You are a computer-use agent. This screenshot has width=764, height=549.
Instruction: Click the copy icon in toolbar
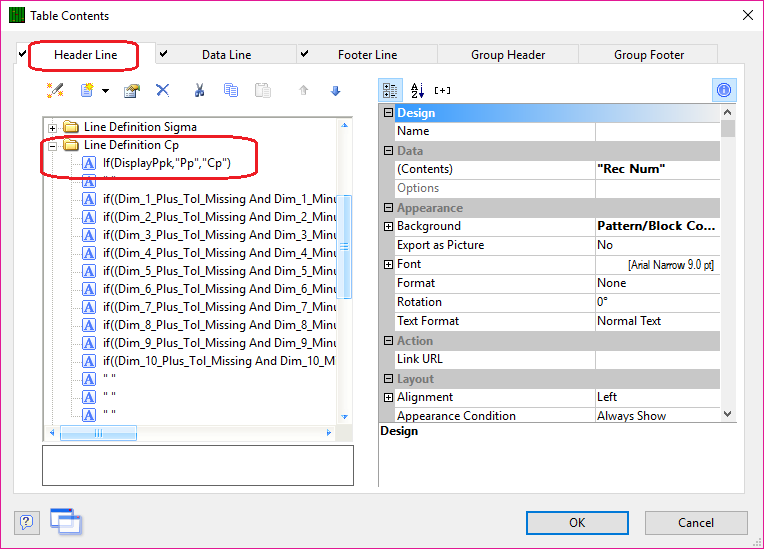click(x=231, y=90)
